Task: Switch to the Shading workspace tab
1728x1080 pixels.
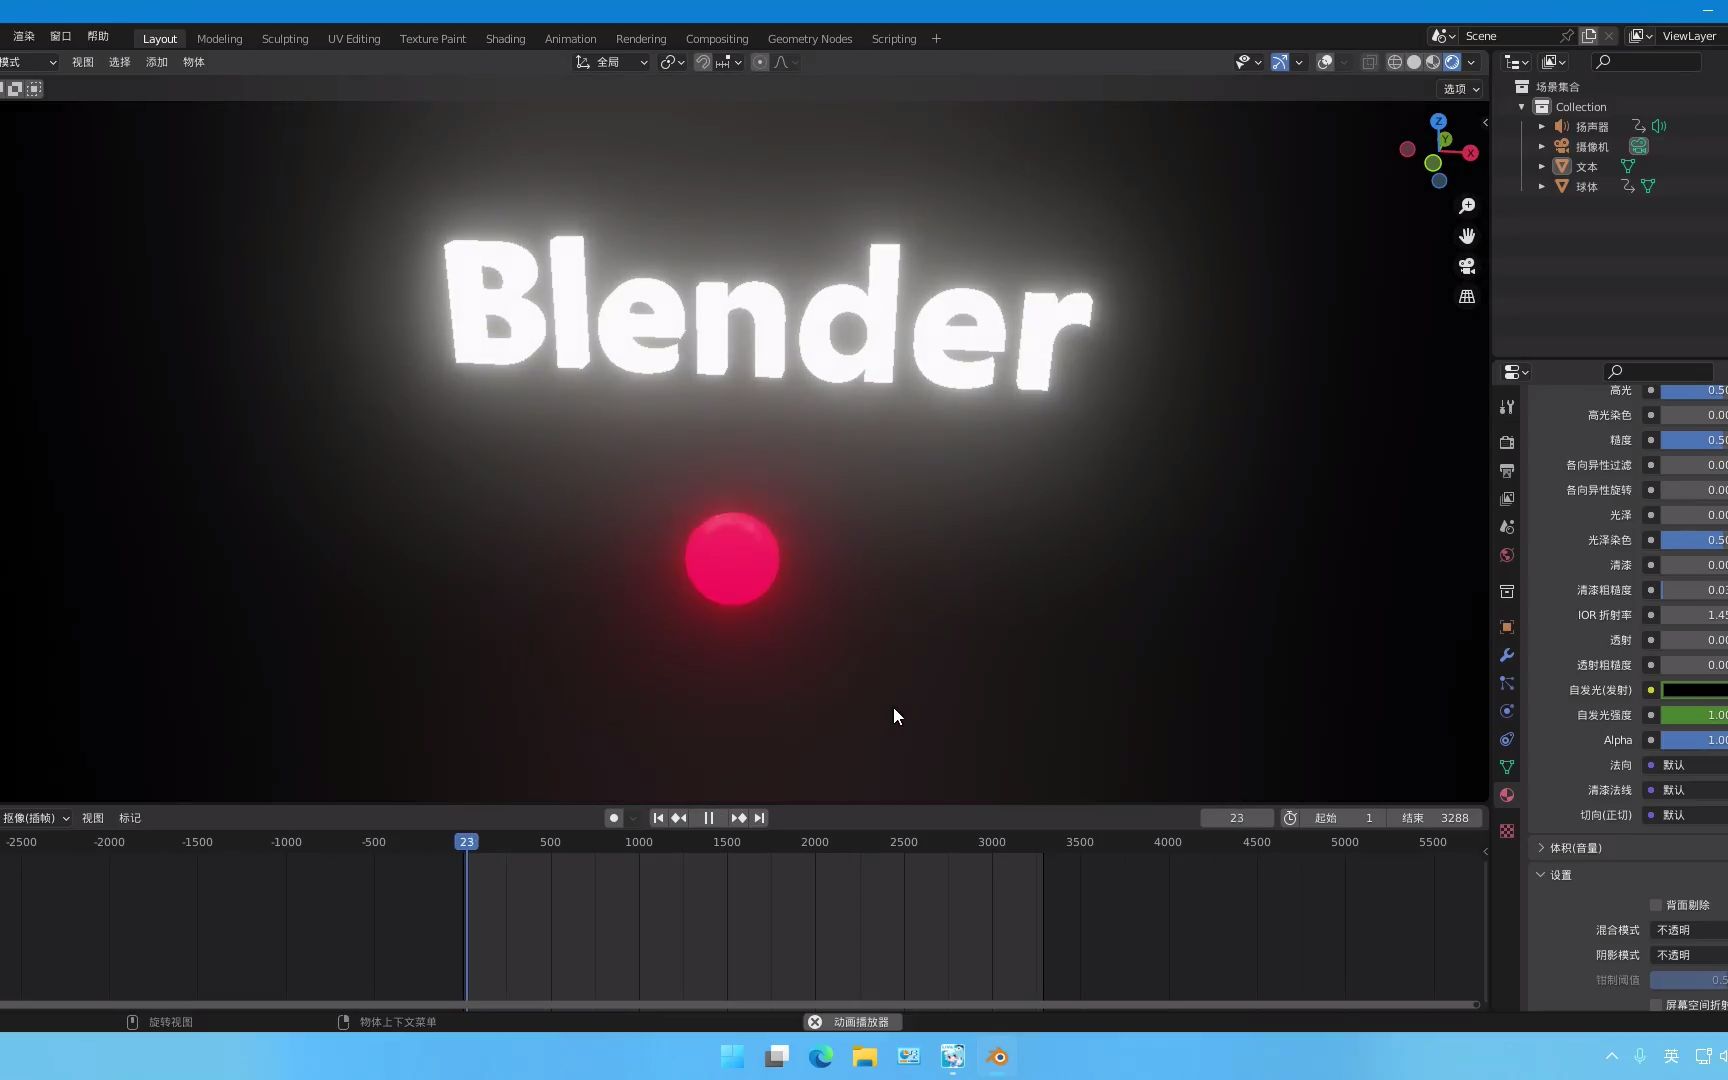Action: click(505, 39)
